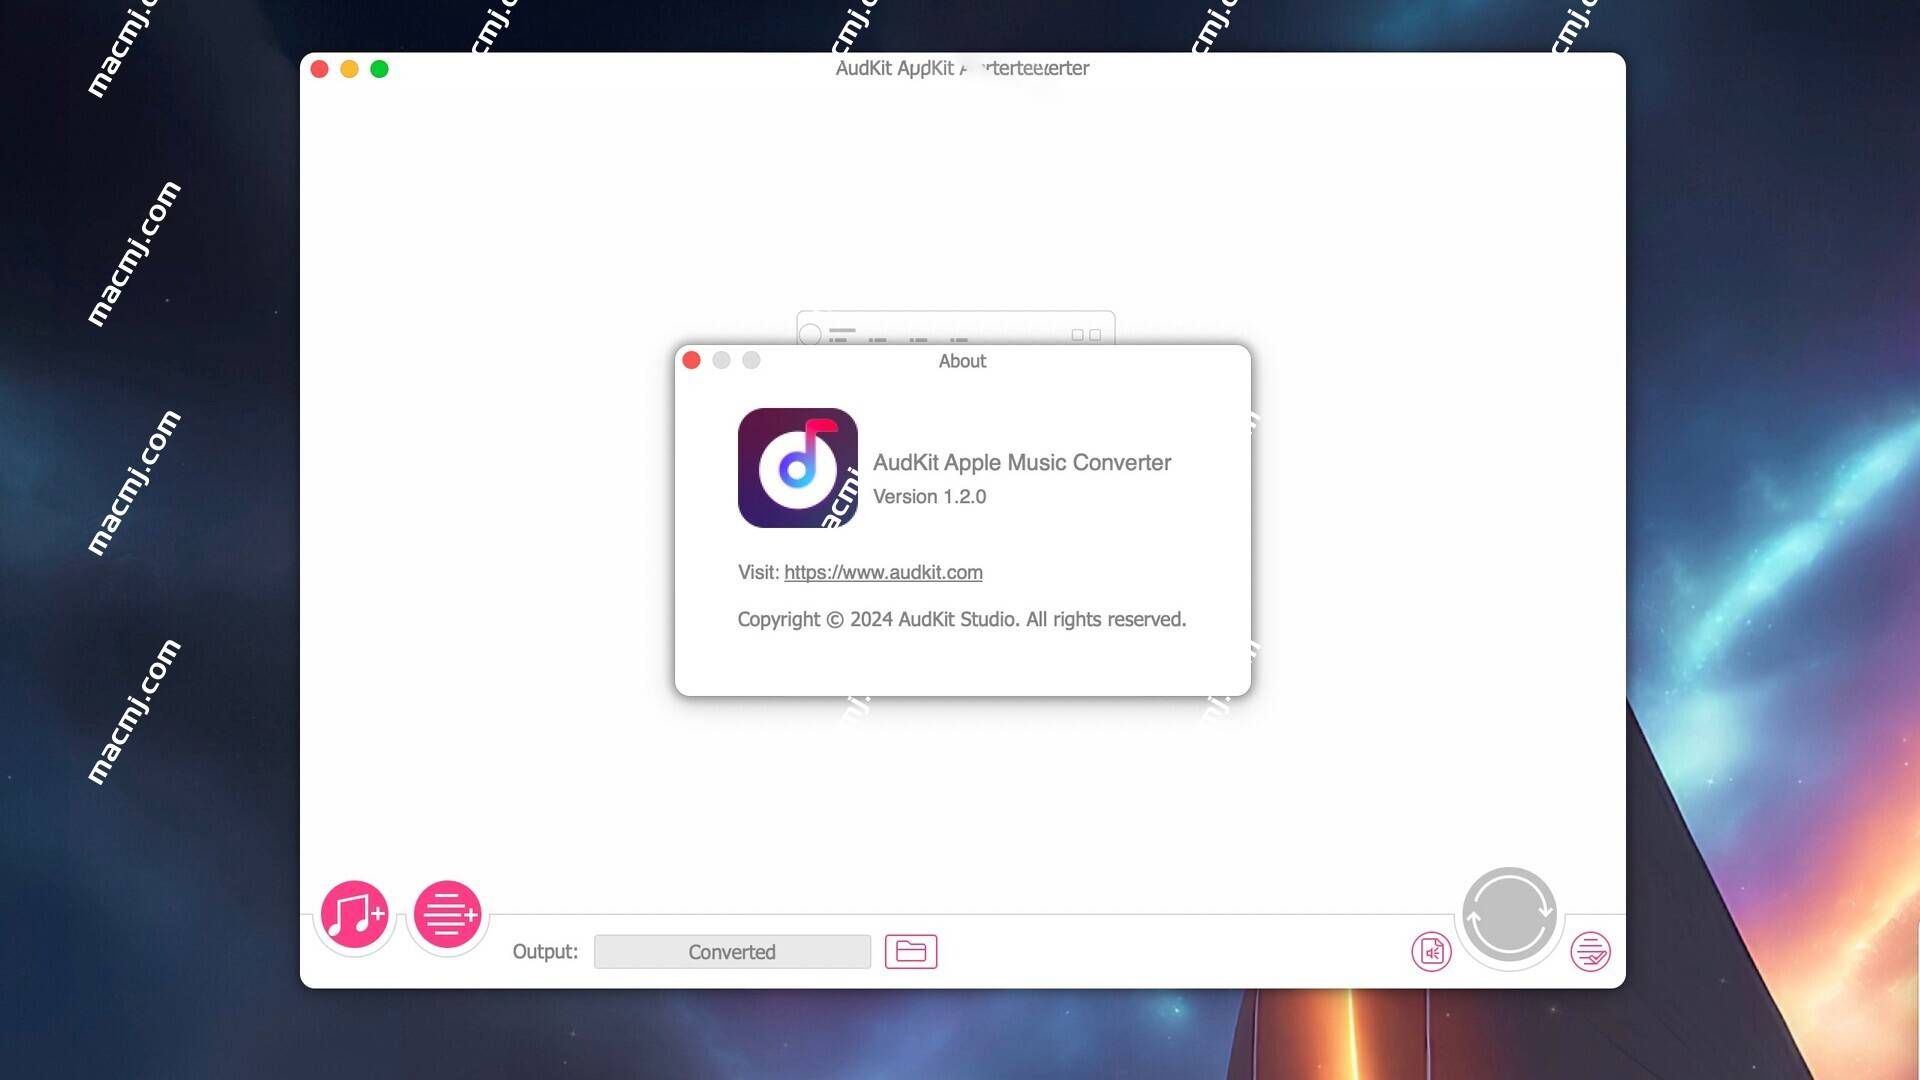Click the About window close button
Screen dimensions: 1920x1080
692,359
